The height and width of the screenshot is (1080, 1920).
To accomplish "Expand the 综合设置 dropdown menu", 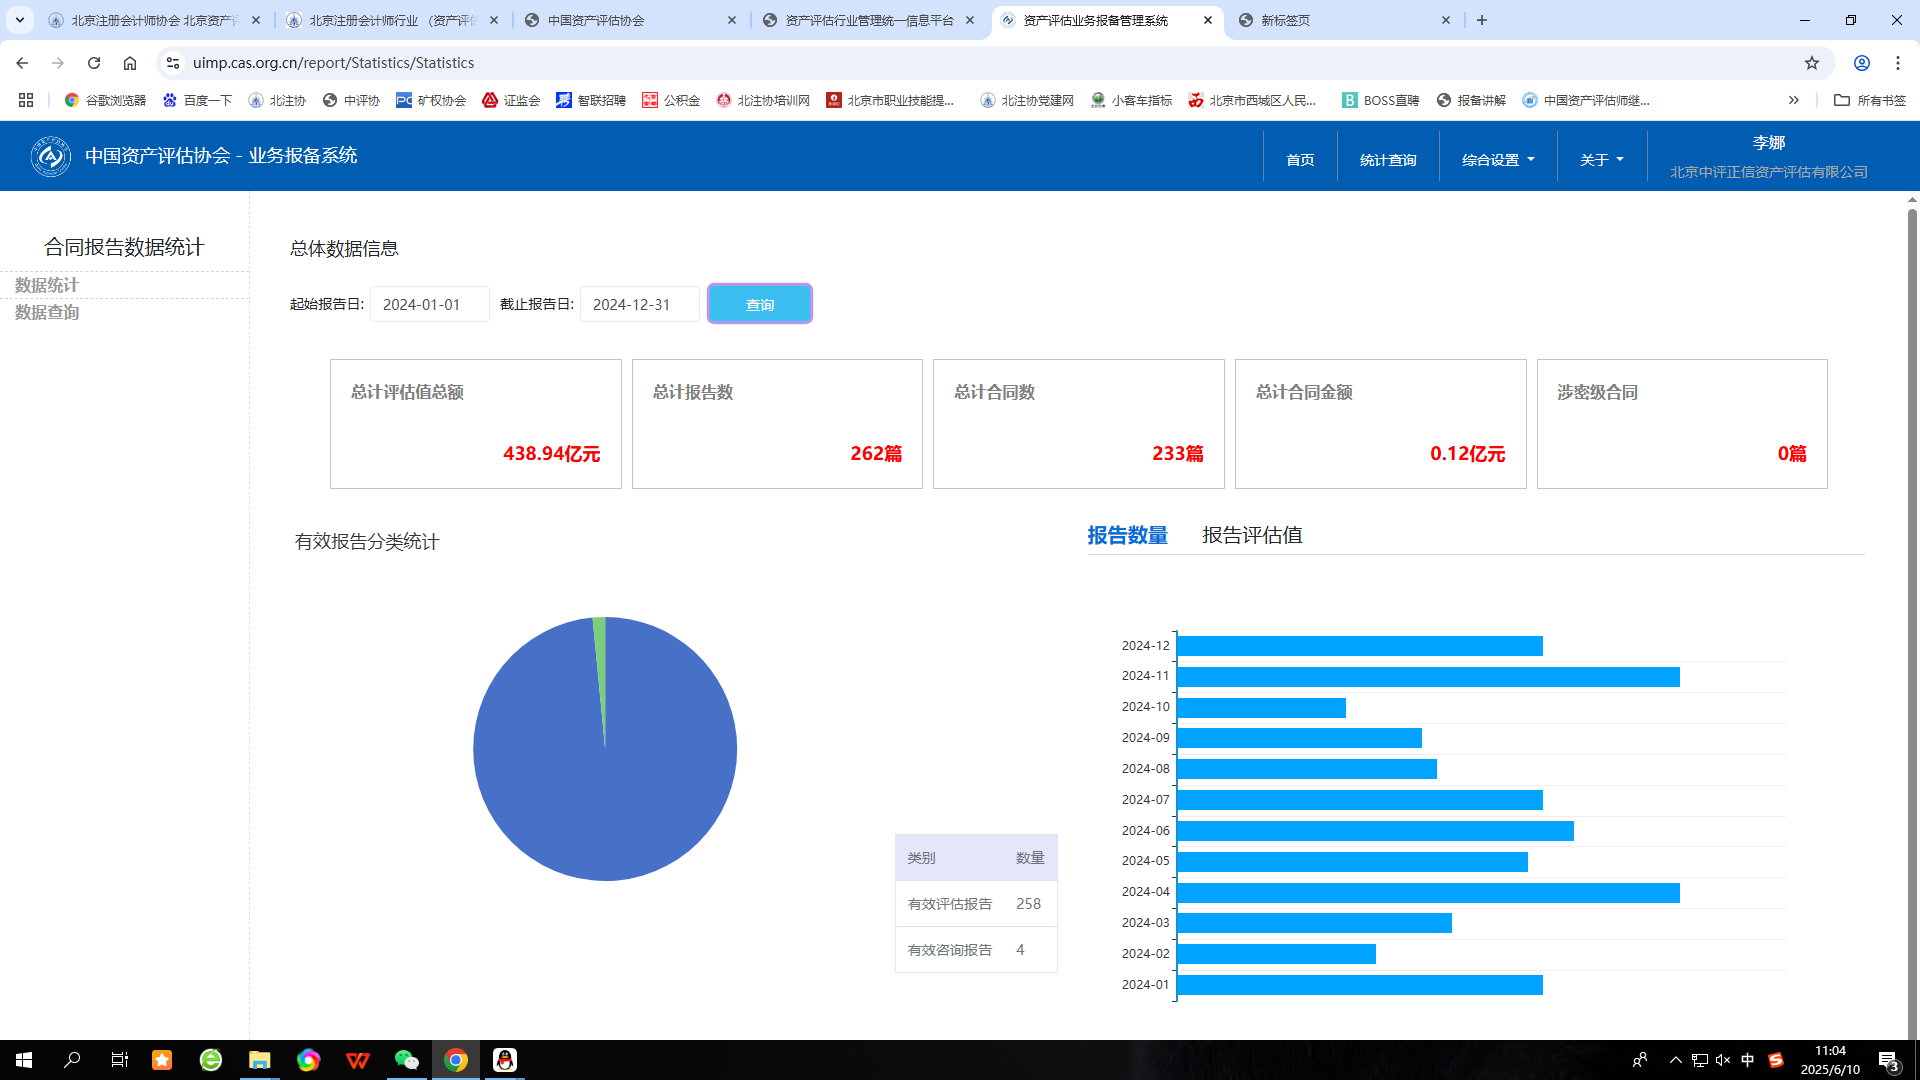I will [x=1497, y=160].
